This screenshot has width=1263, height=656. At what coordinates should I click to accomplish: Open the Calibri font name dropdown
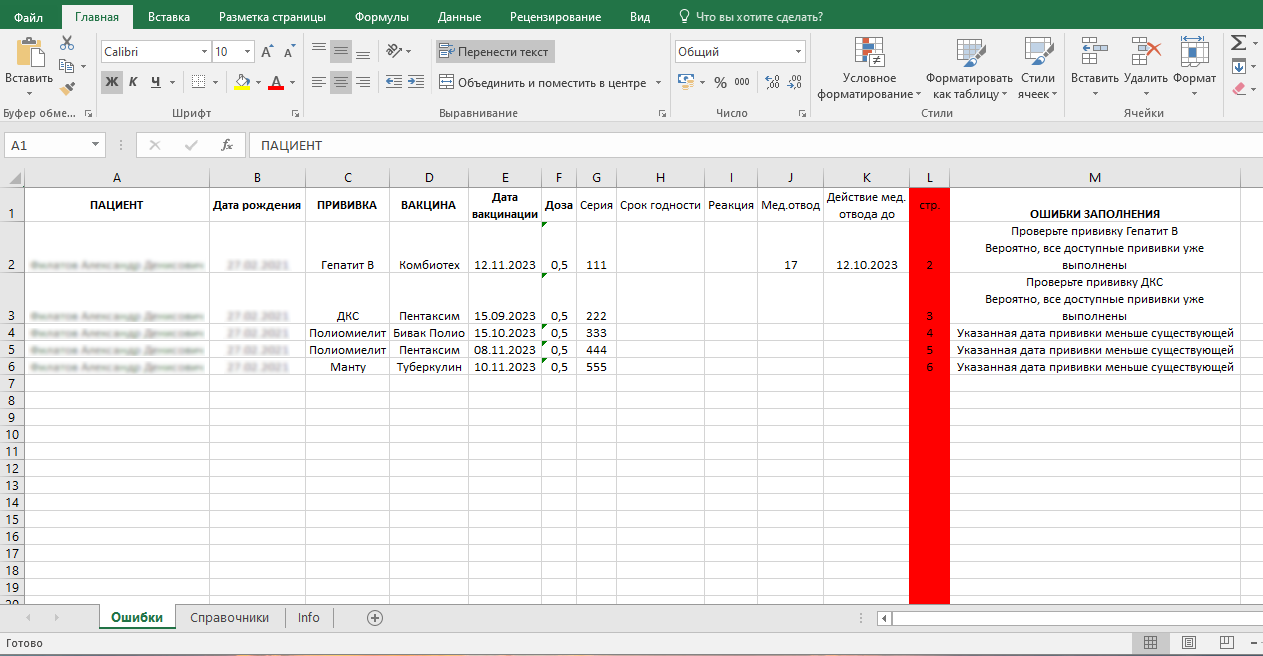click(204, 52)
